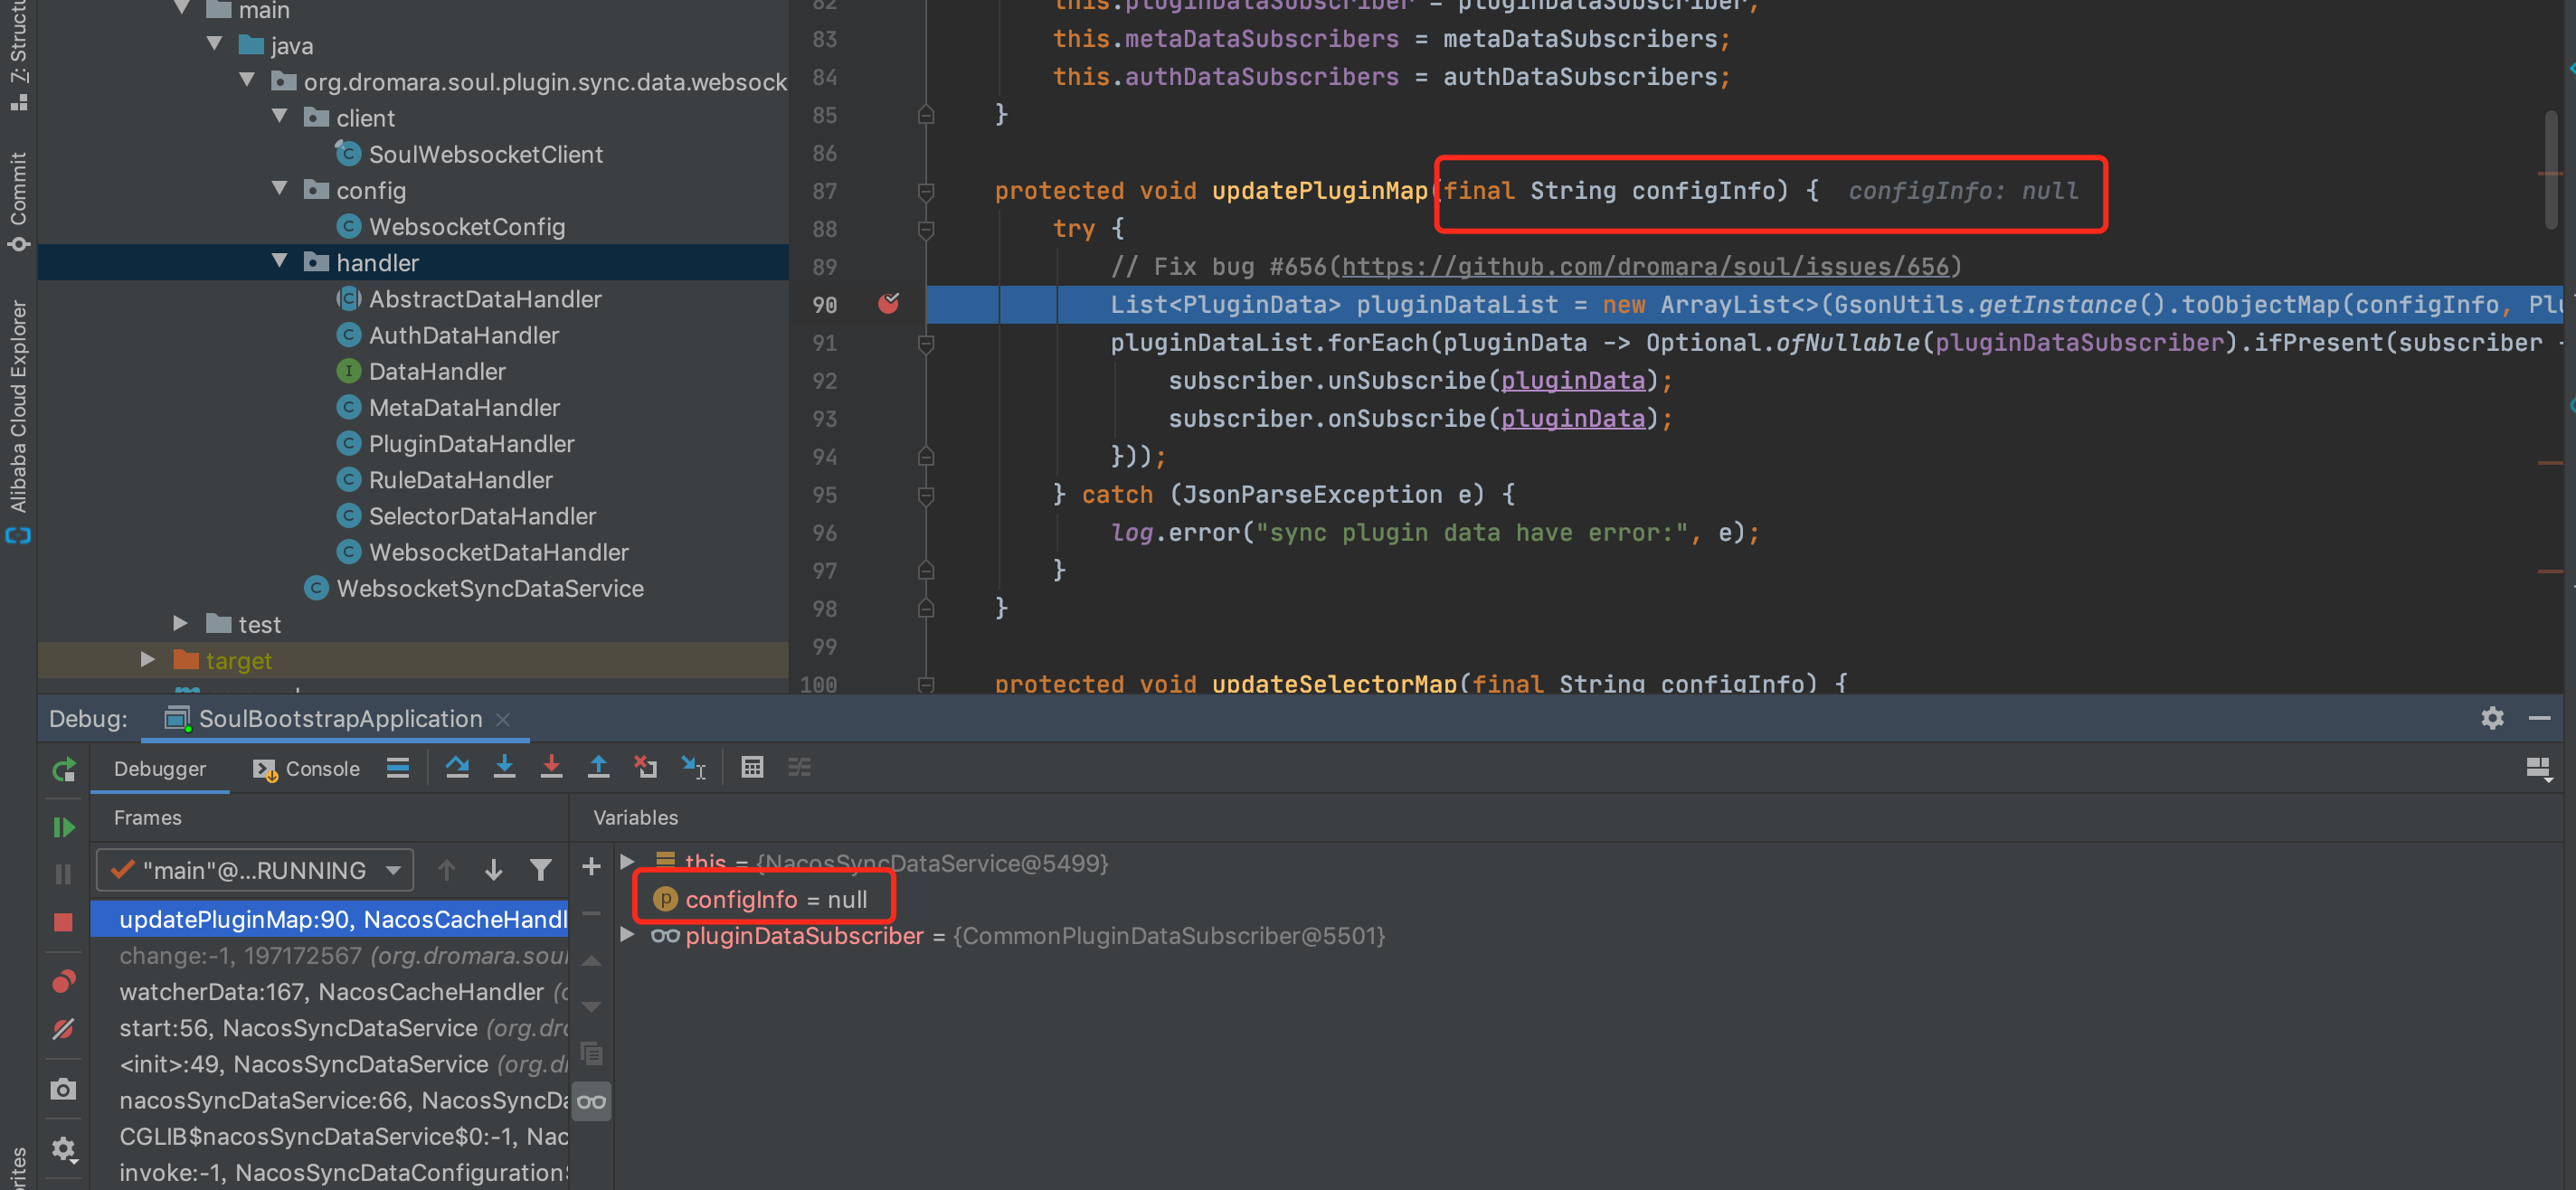Open Commit side tool window
Screen dimensions: 2576x1190
[18, 201]
